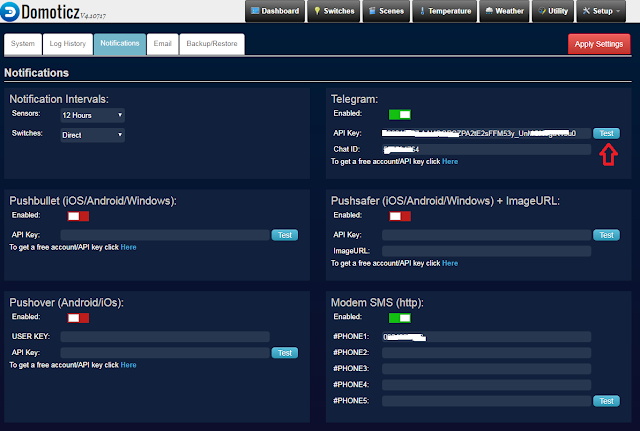
Task: Click the Pushover USER KEY field
Action: point(165,336)
